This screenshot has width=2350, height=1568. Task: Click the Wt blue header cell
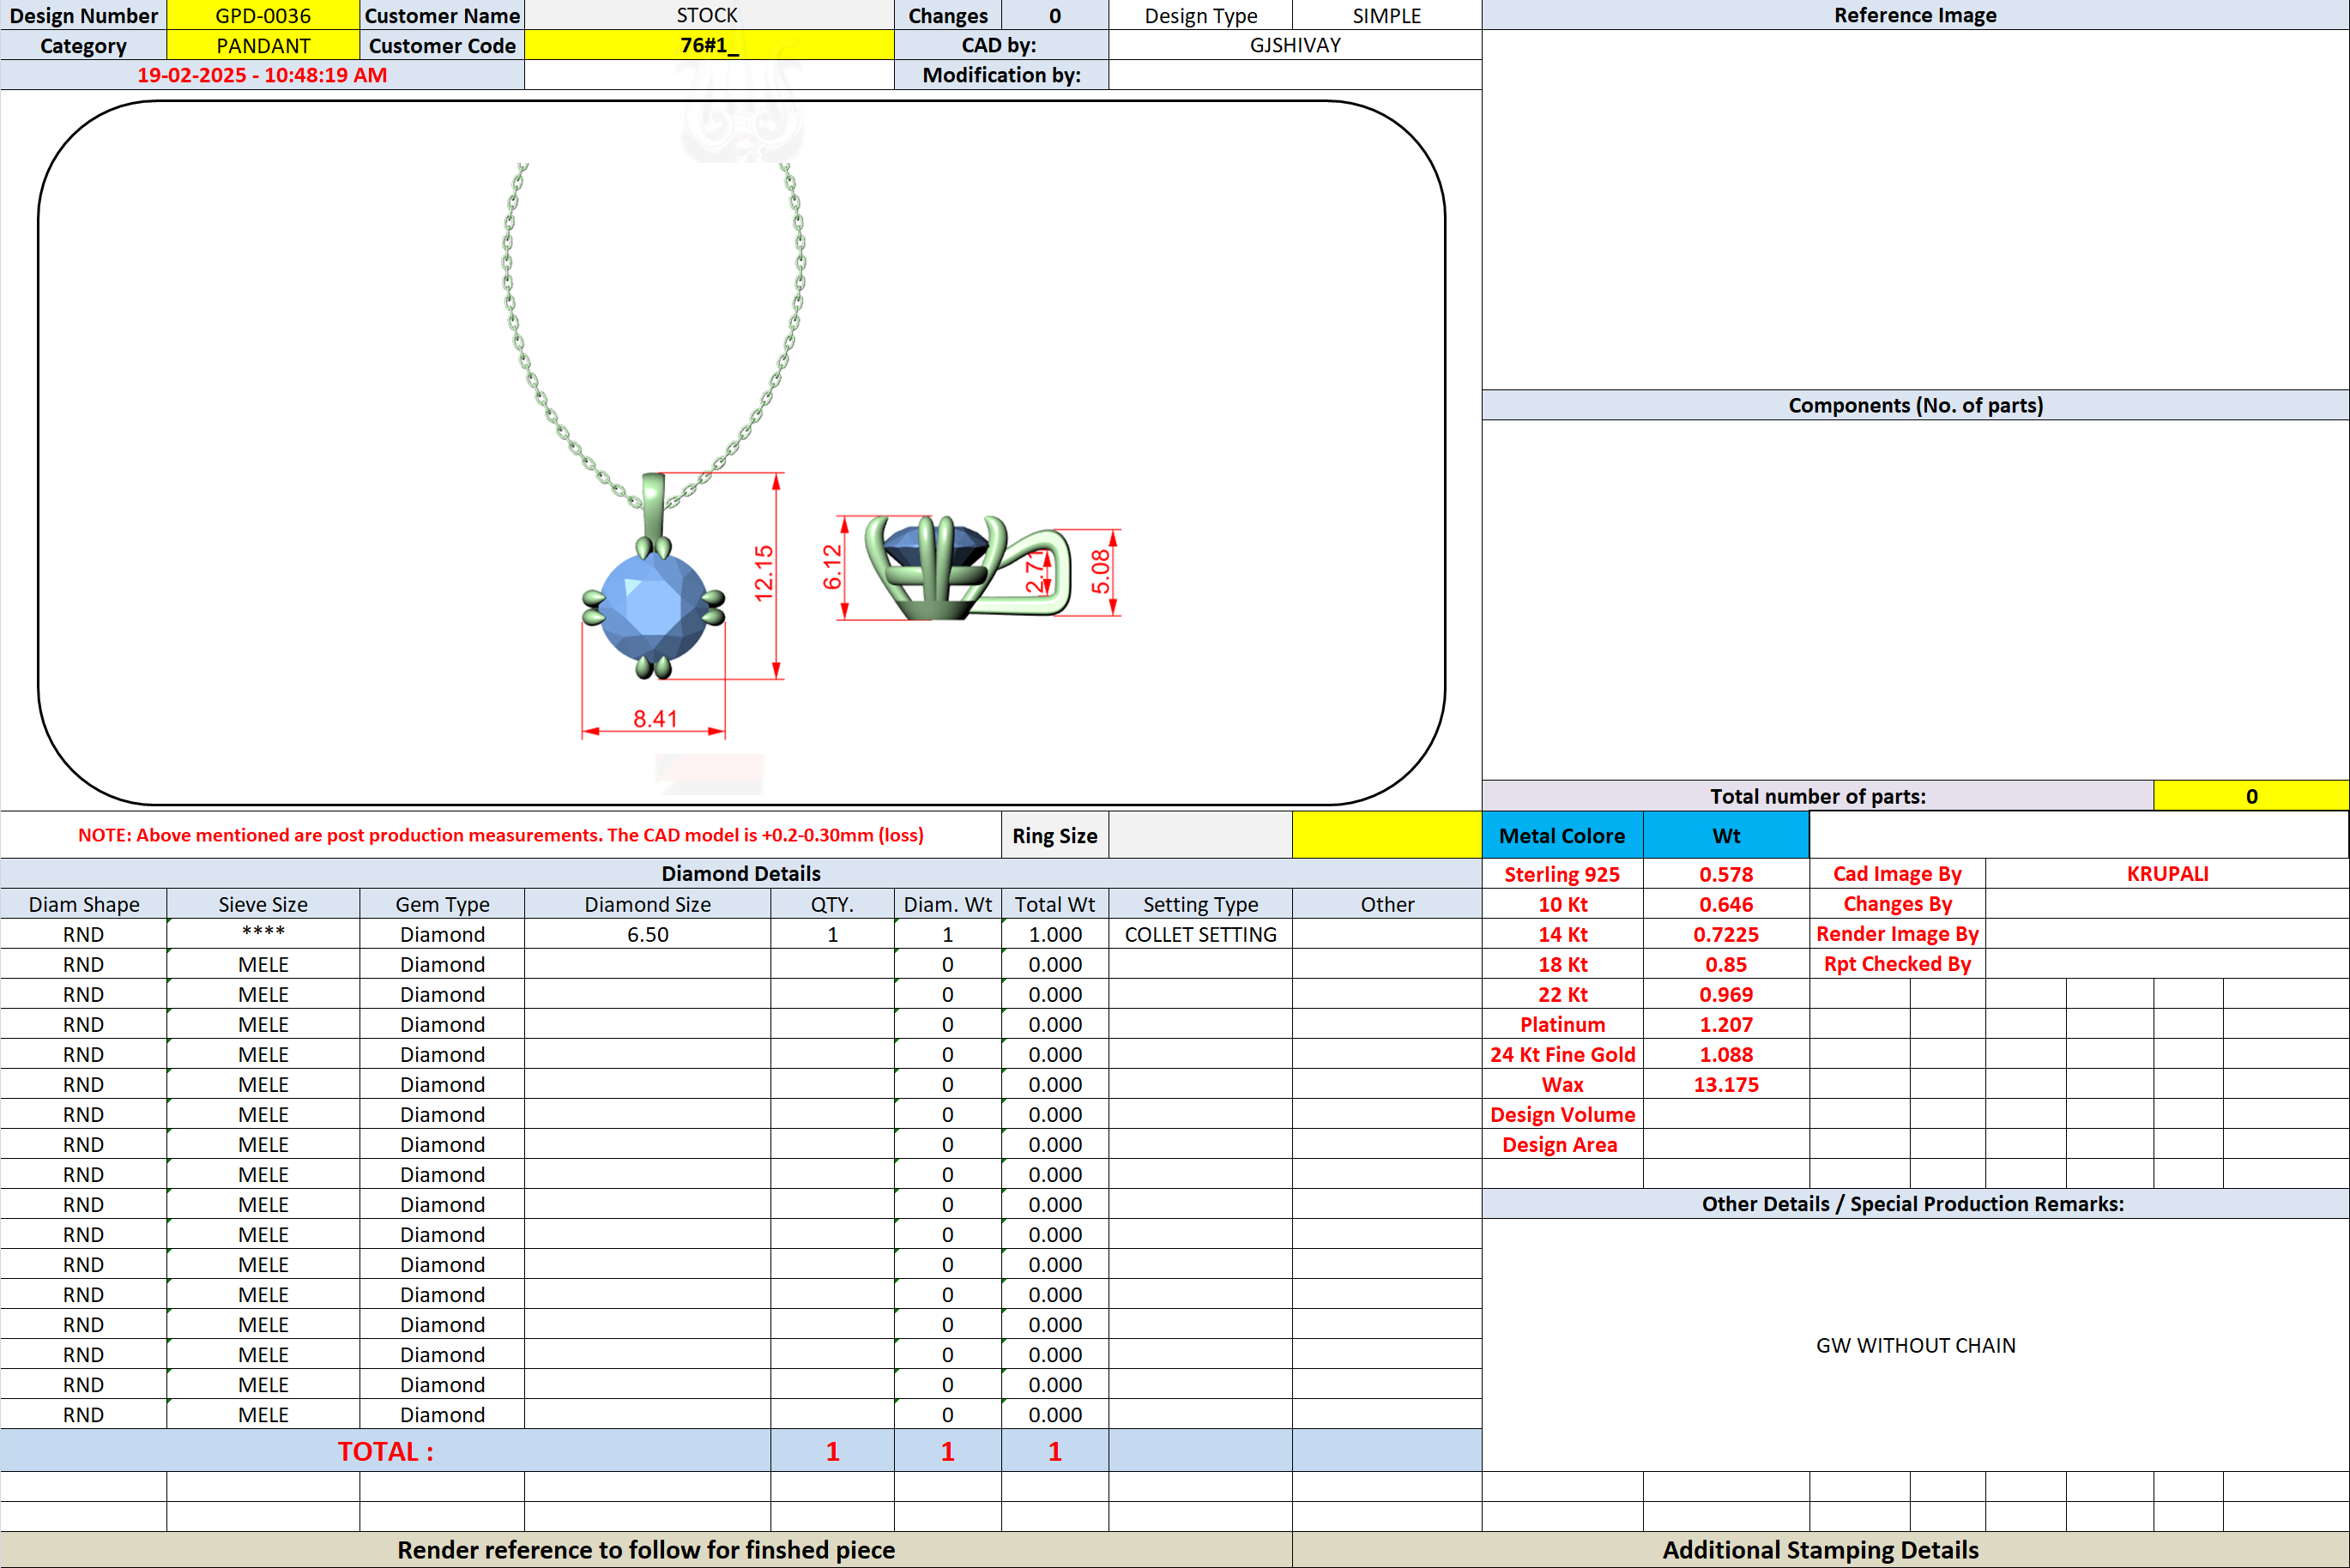pyautogui.click(x=1726, y=835)
